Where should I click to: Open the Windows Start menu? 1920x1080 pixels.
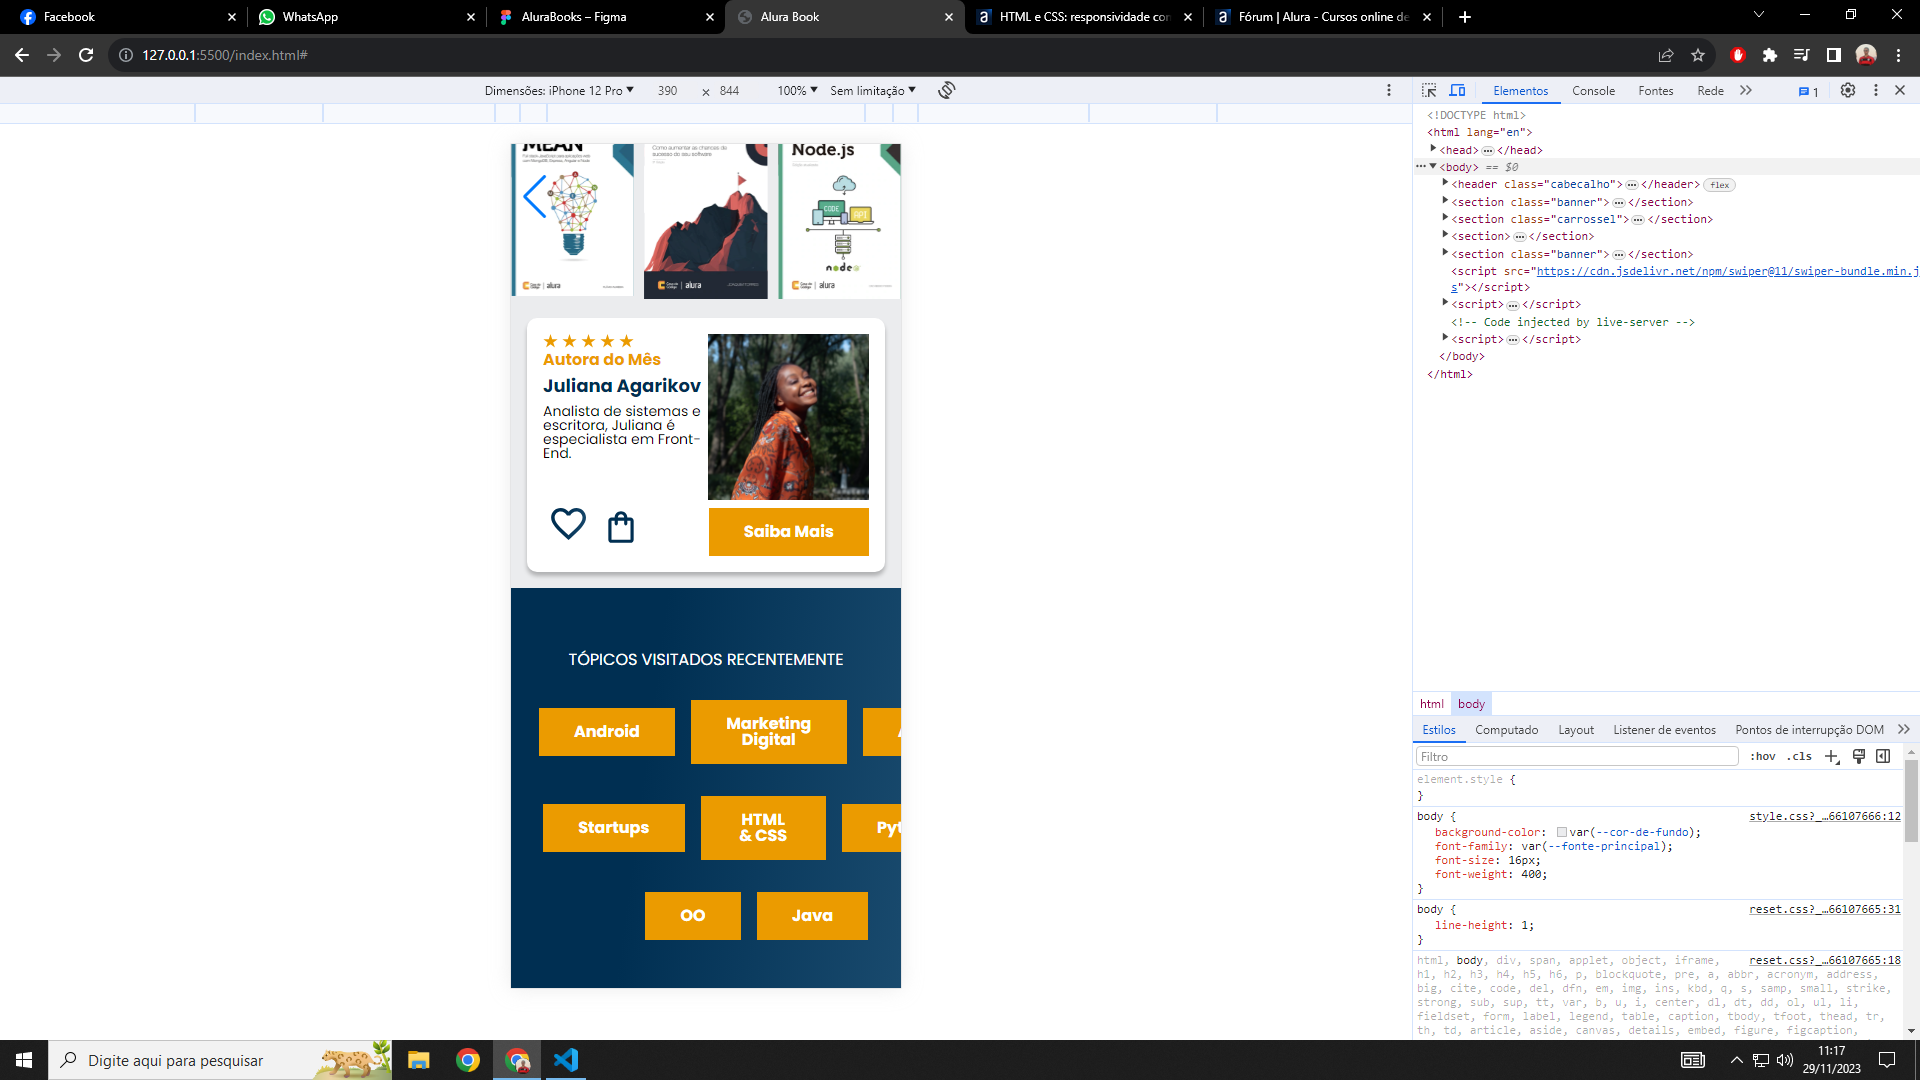coord(24,1060)
